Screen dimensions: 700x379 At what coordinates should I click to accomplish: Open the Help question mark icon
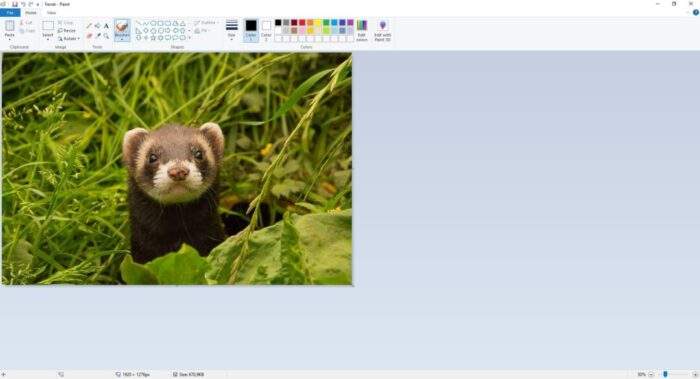pos(696,12)
